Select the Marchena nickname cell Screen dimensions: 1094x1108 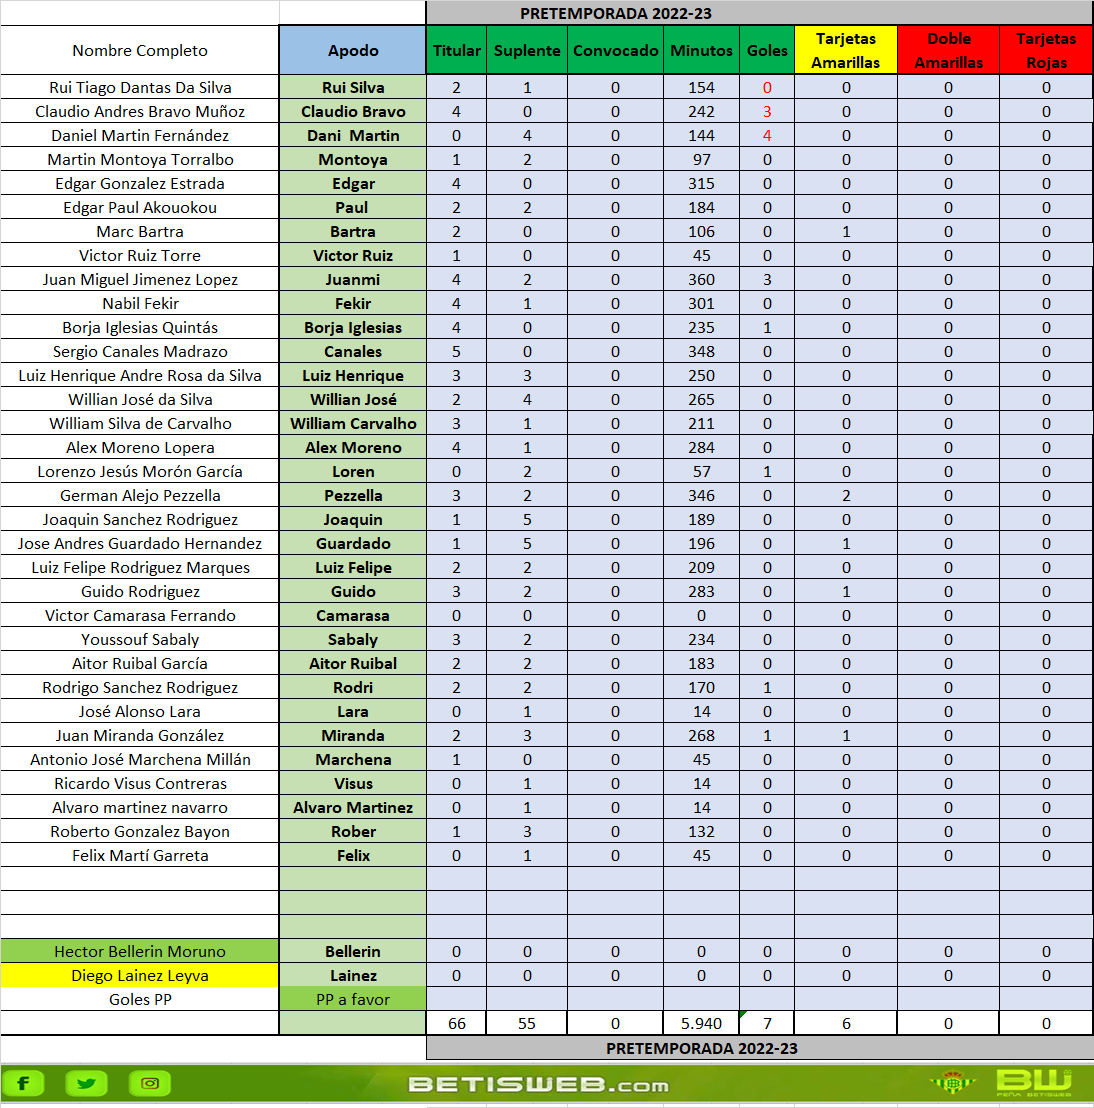click(x=353, y=760)
